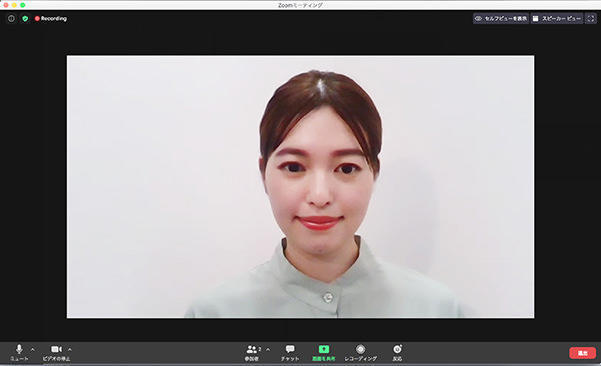Click the recording control icon
This screenshot has width=601, height=366.
point(360,349)
